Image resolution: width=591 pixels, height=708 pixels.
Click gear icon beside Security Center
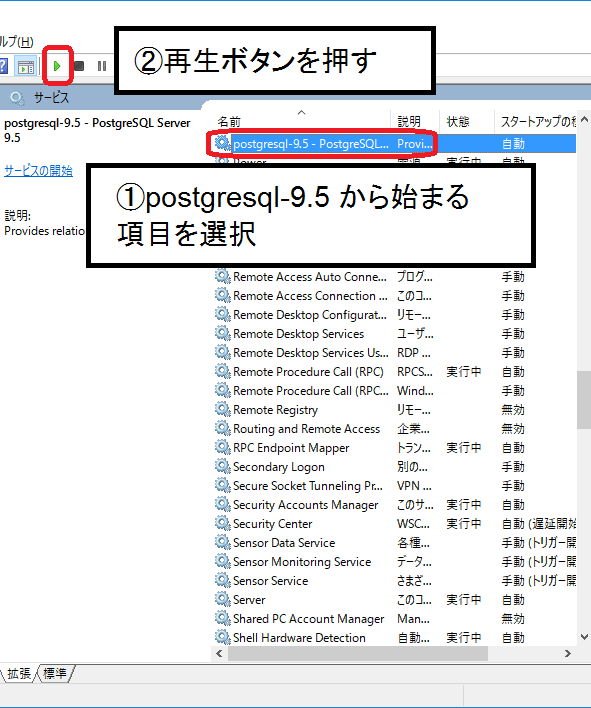pyautogui.click(x=222, y=522)
